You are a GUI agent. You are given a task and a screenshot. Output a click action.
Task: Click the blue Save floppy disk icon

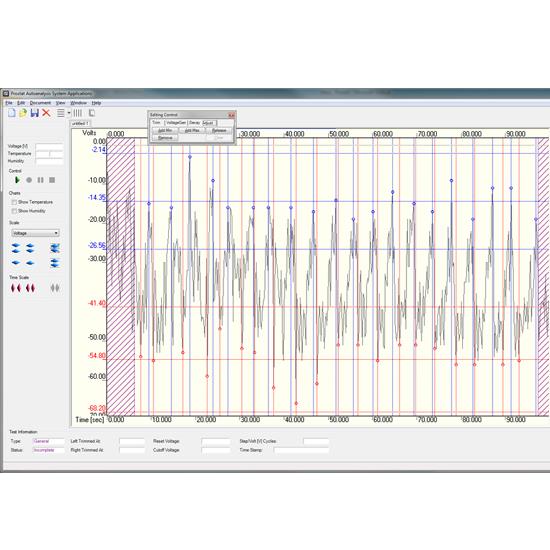click(34, 113)
